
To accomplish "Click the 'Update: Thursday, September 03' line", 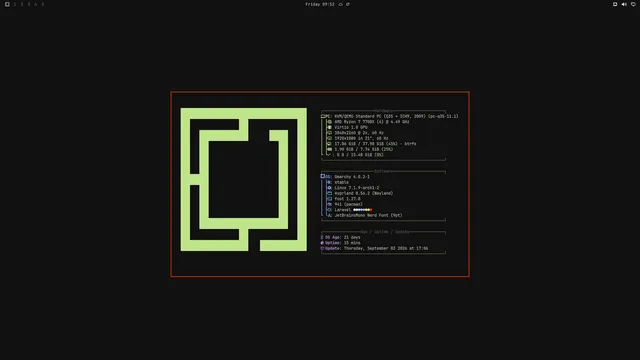I will (376, 248).
